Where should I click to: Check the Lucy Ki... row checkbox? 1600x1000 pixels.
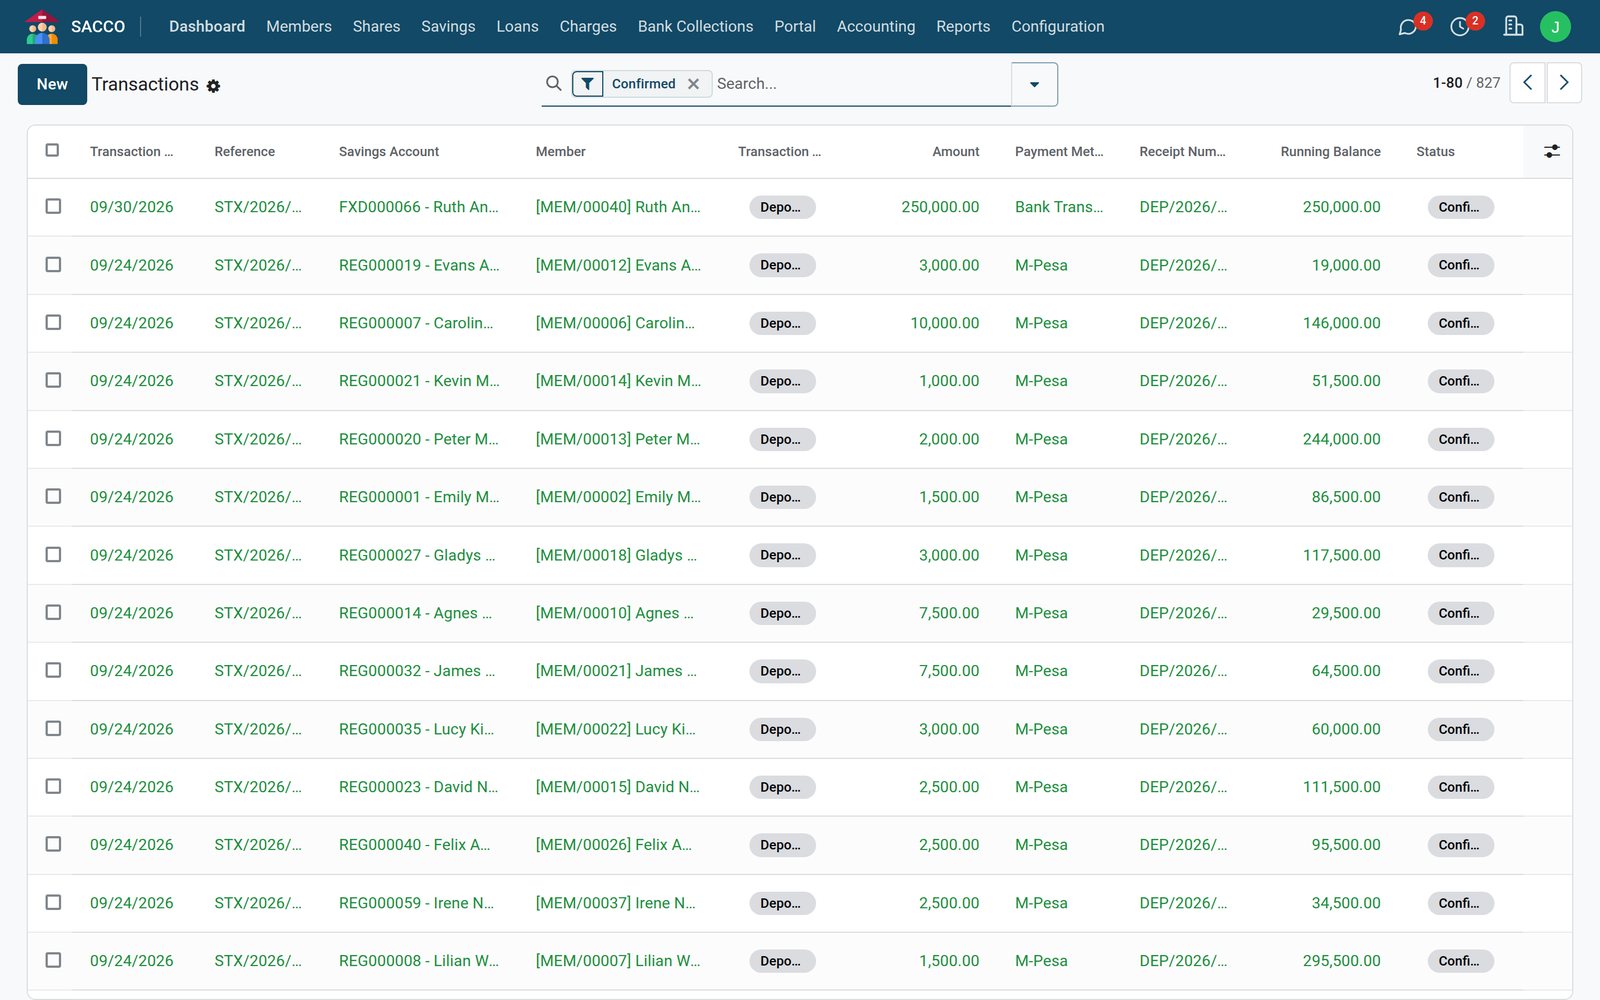coord(53,728)
